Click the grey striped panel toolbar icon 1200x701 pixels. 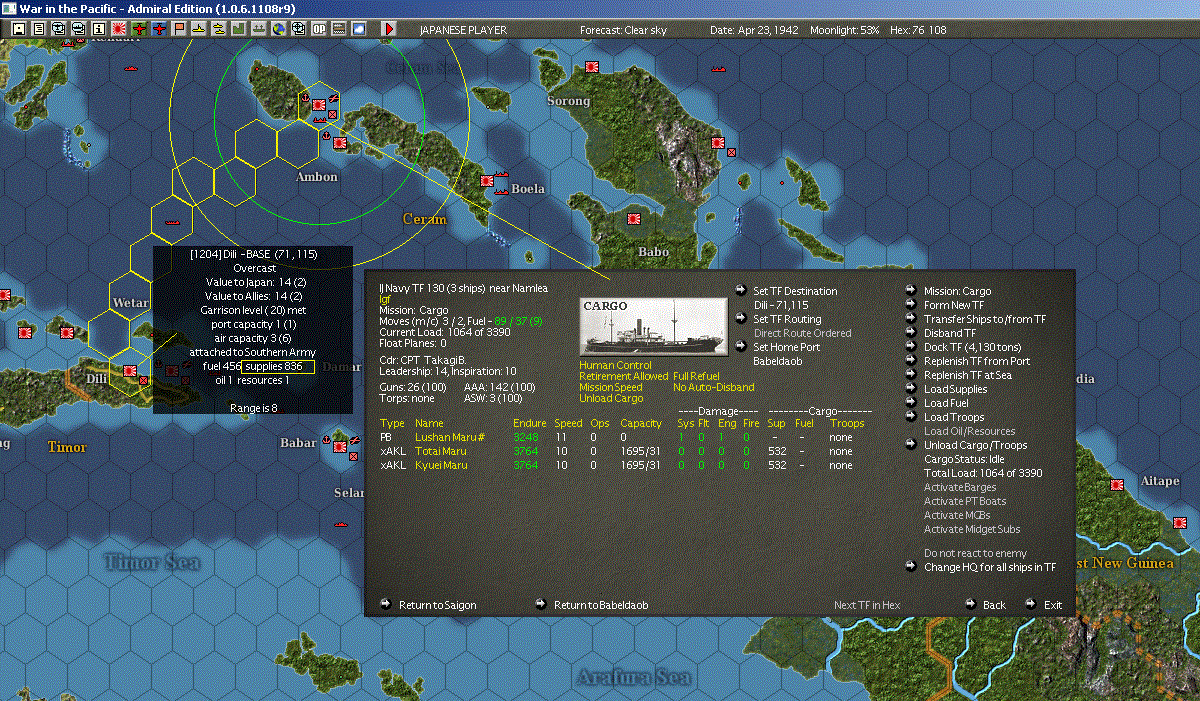click(338, 29)
